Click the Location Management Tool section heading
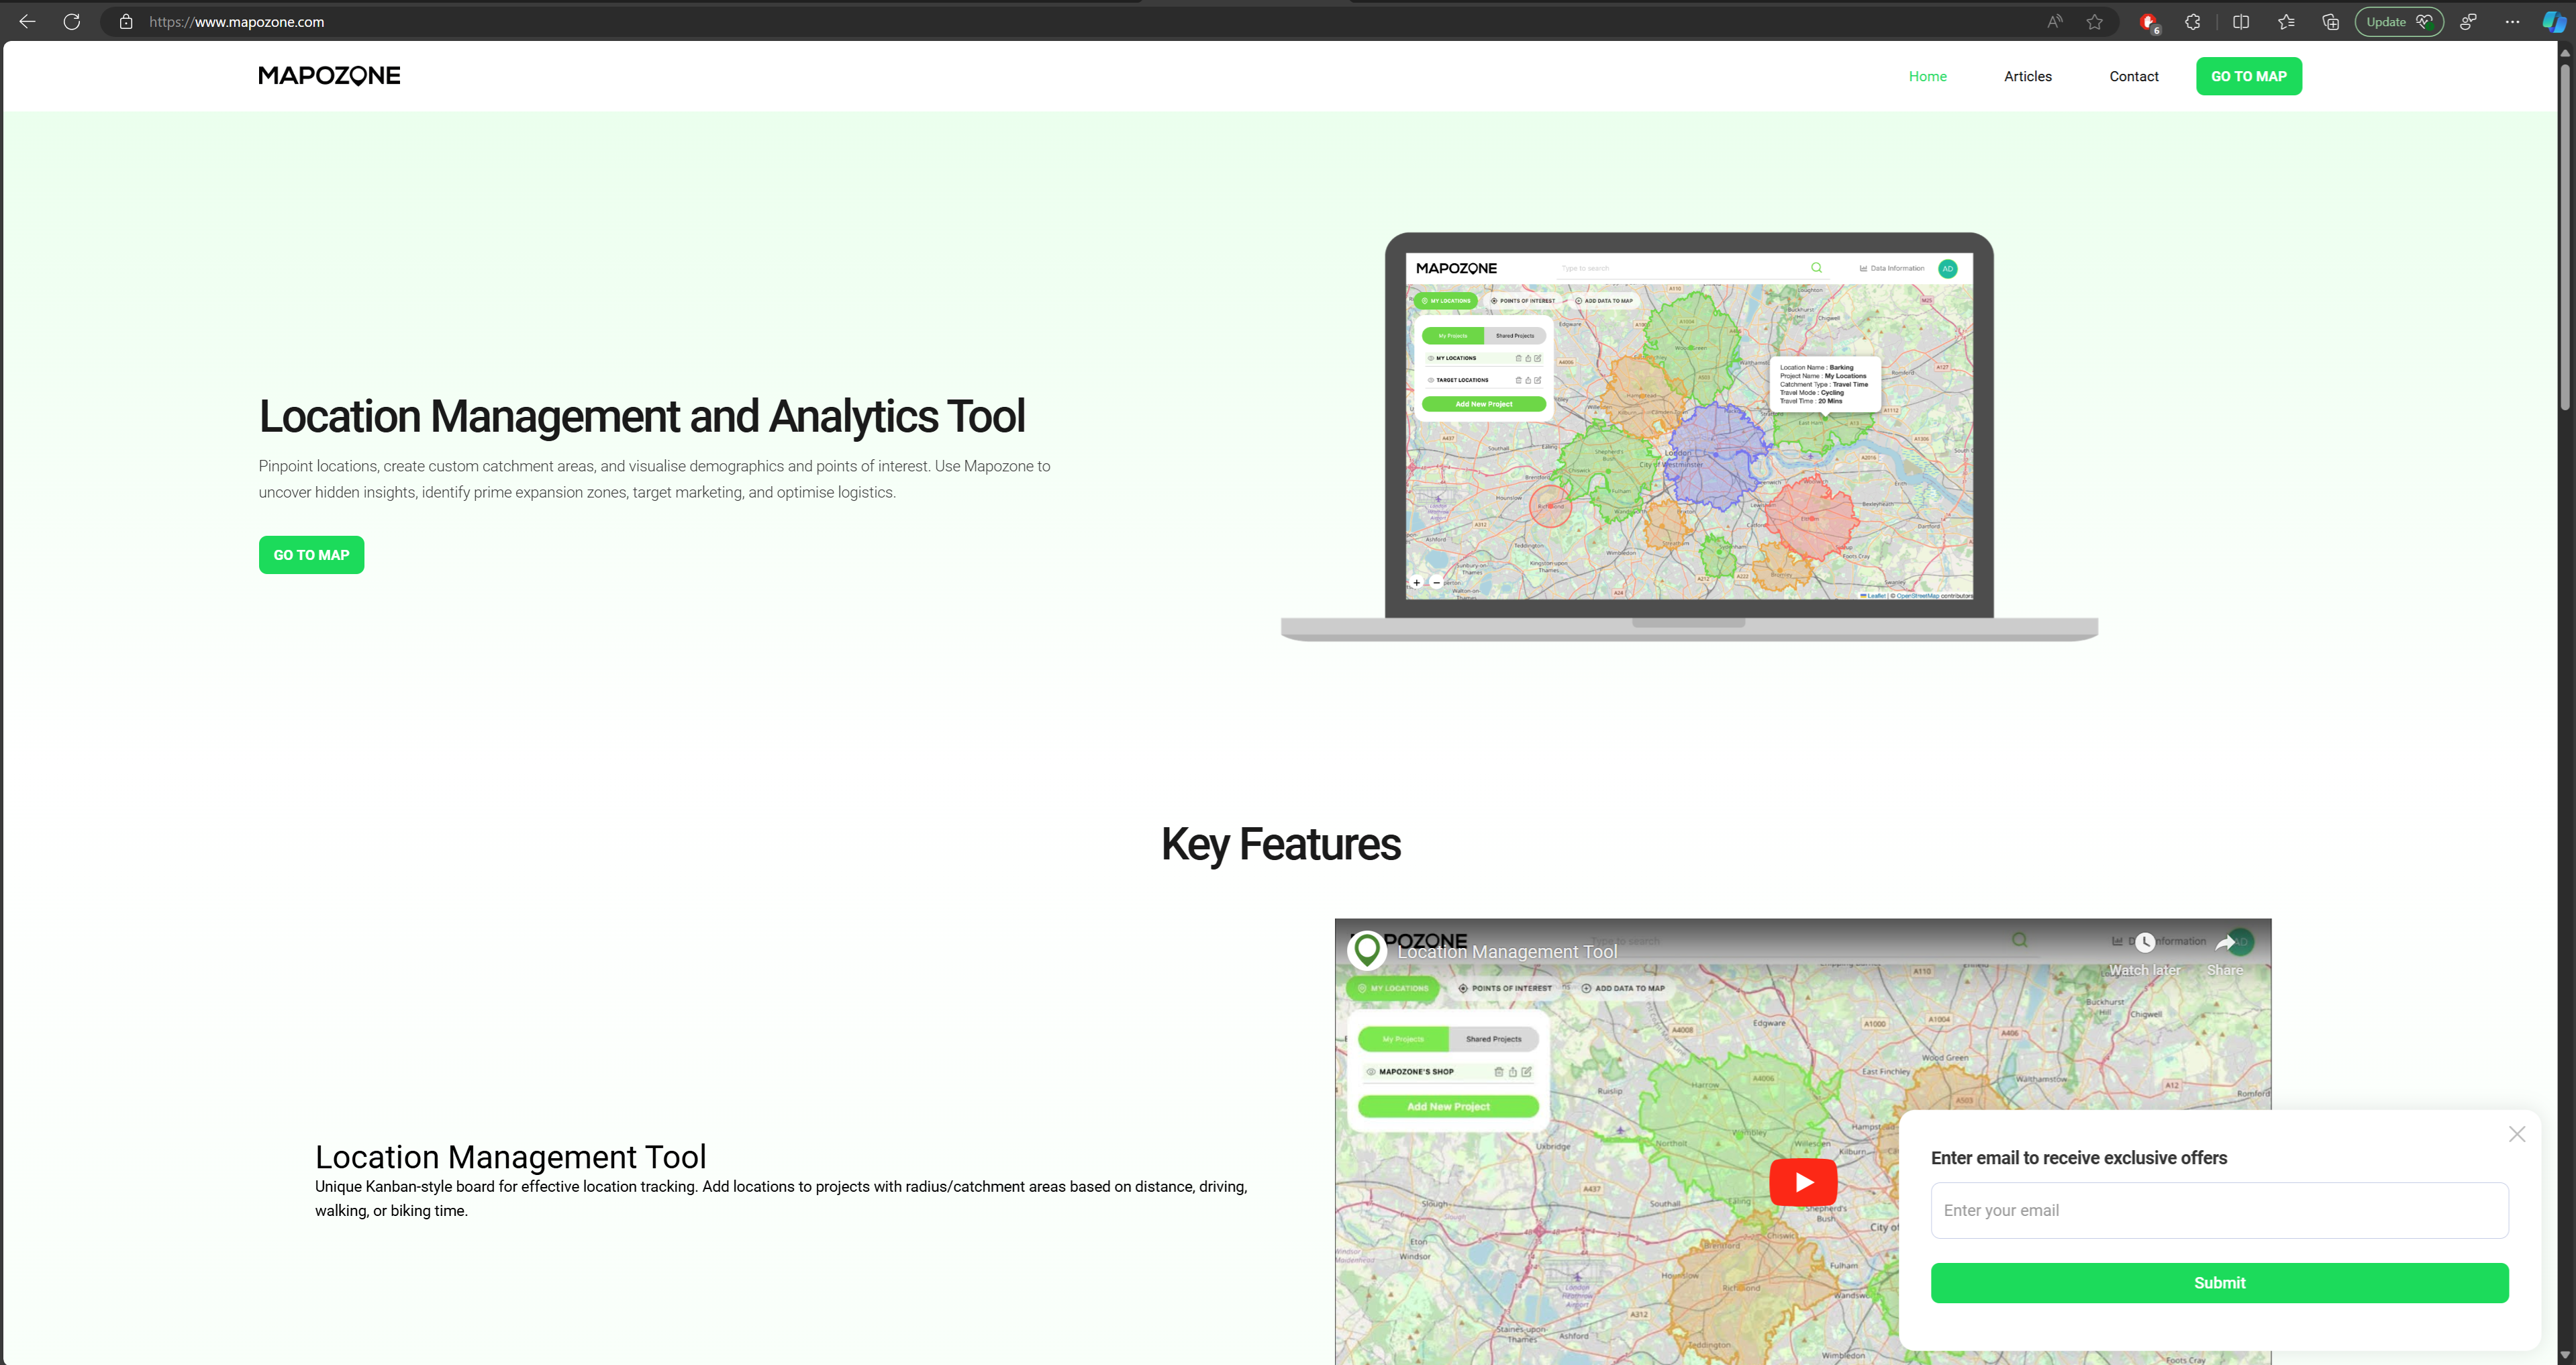Image resolution: width=2576 pixels, height=1365 pixels. [510, 1157]
